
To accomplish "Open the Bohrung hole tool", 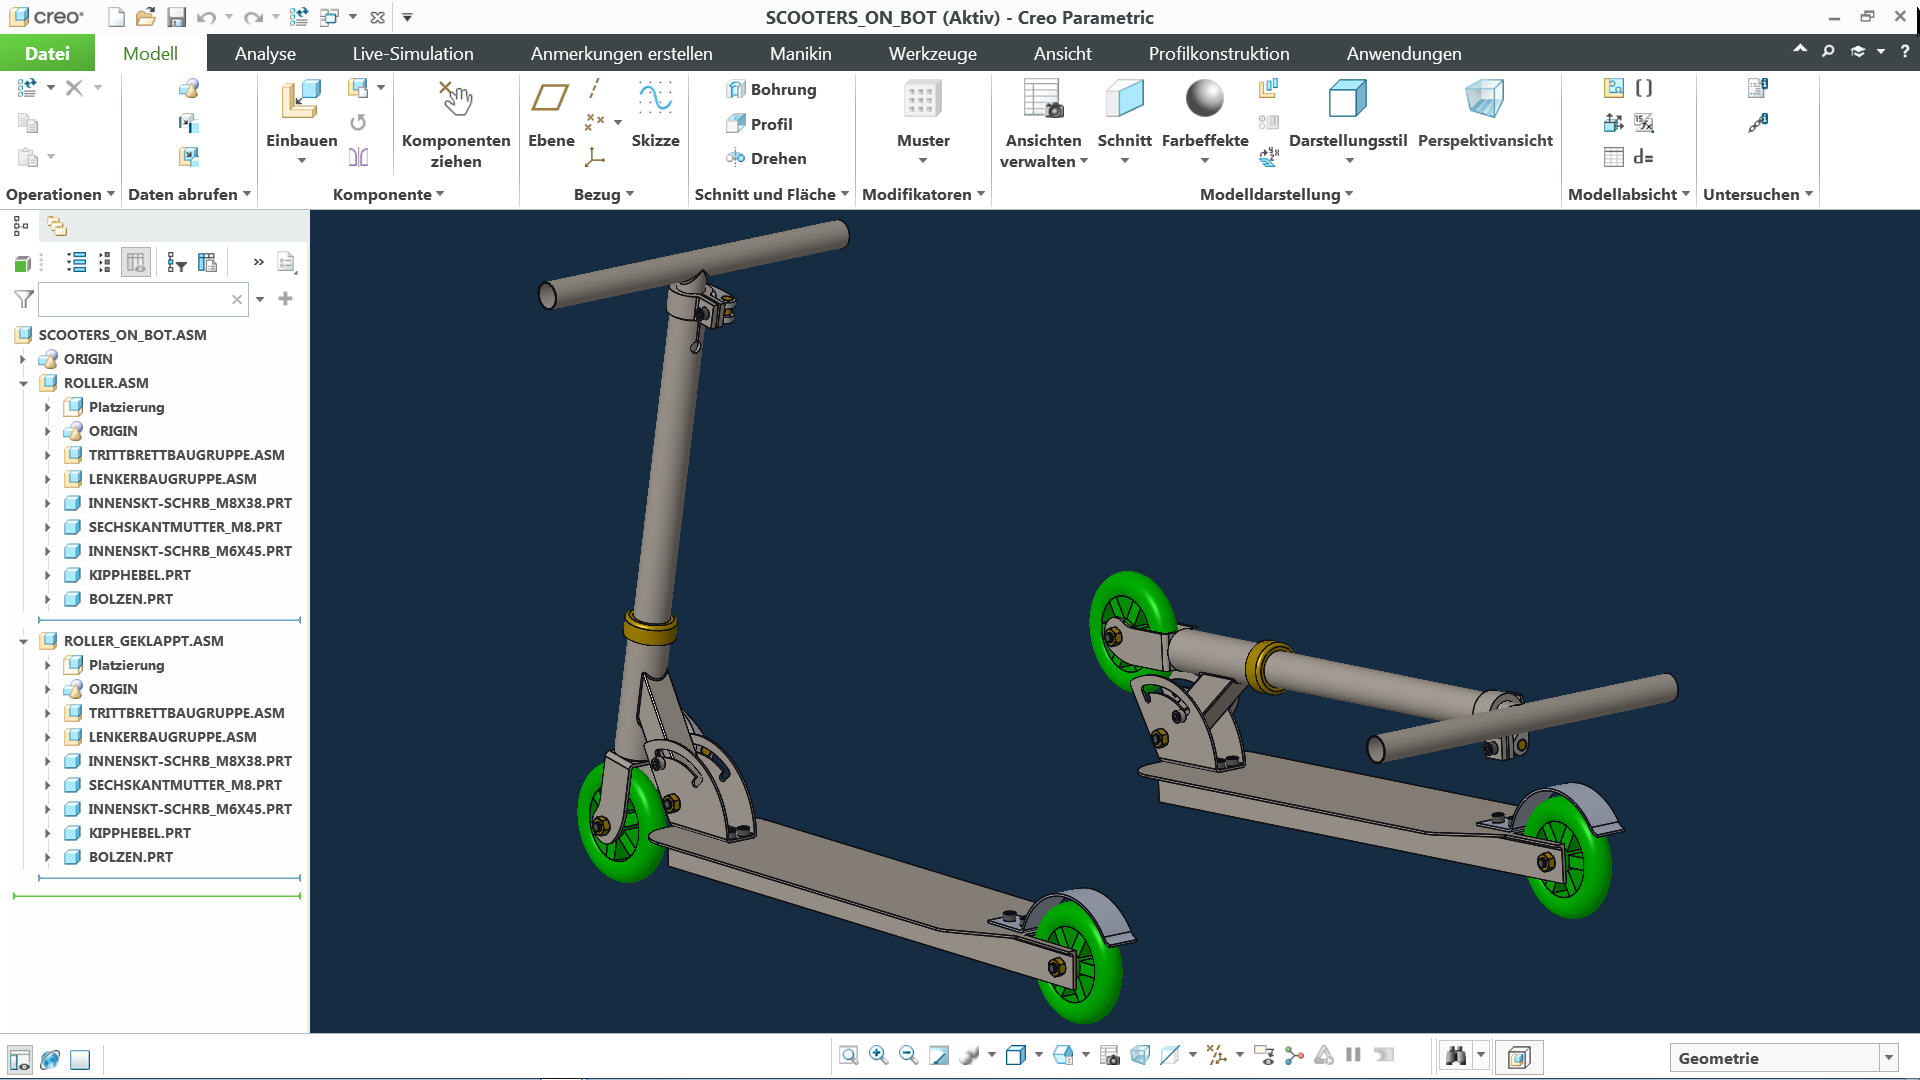I will (772, 89).
